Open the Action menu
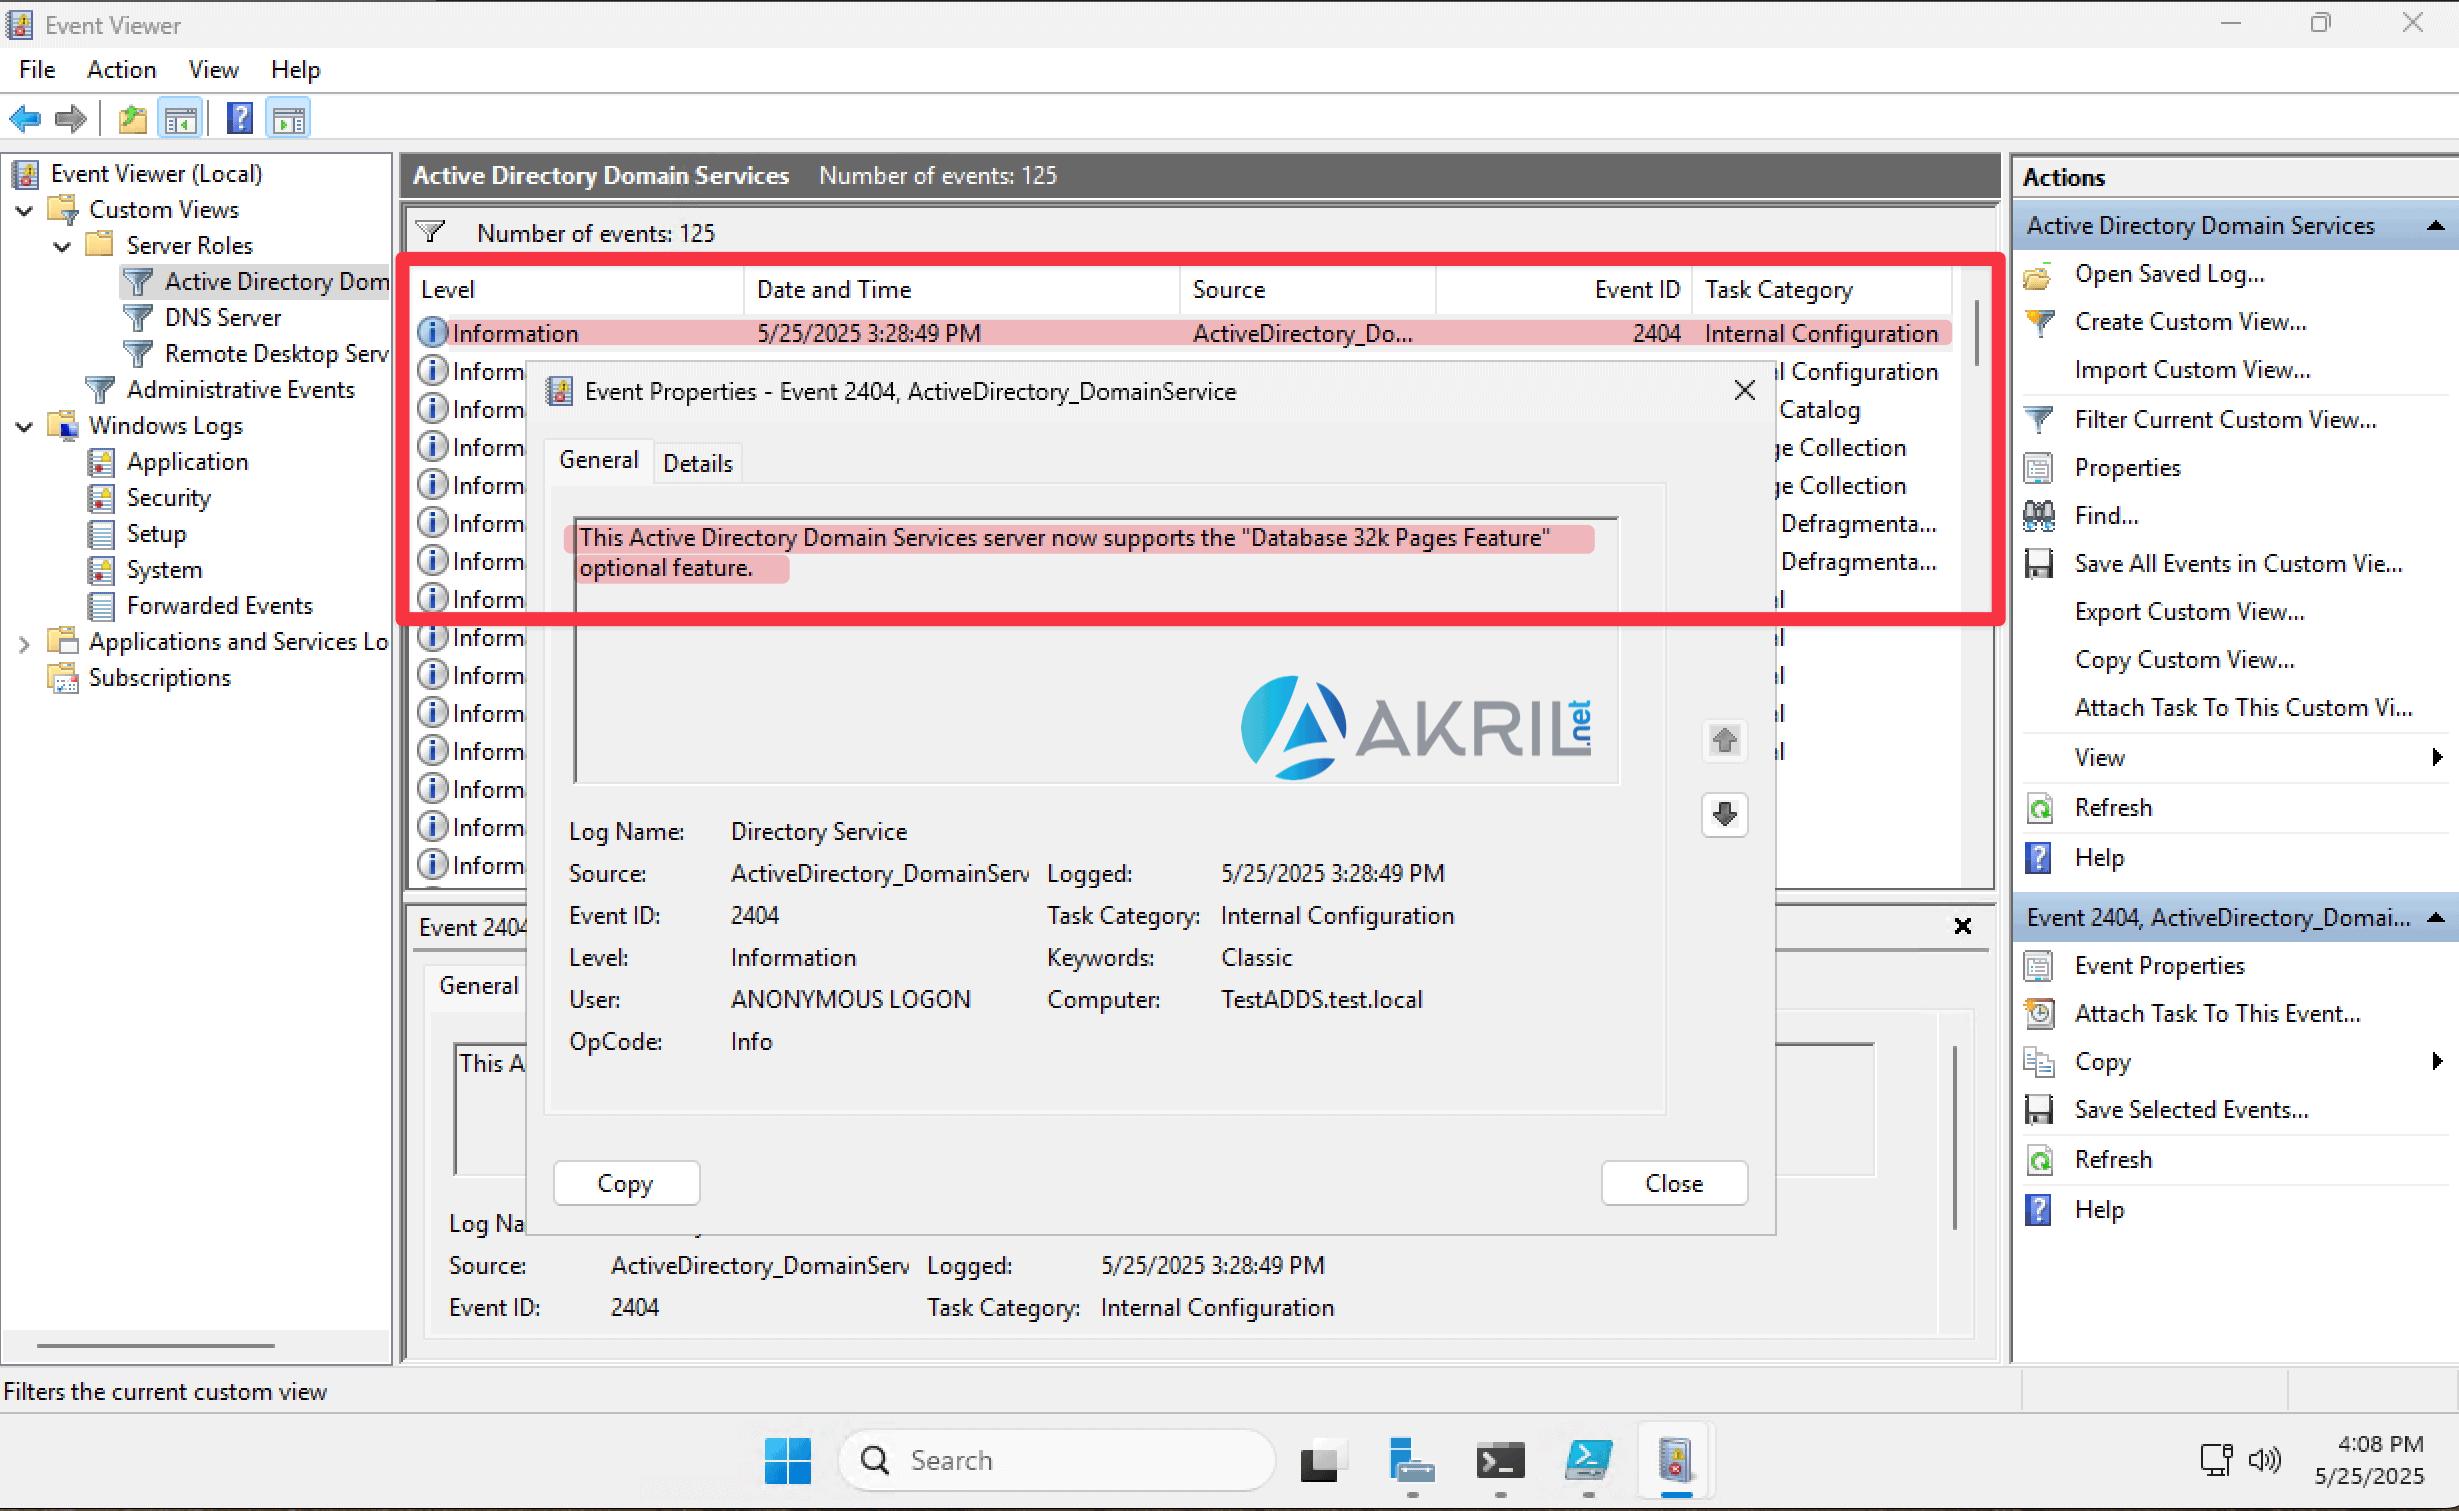 (x=121, y=70)
